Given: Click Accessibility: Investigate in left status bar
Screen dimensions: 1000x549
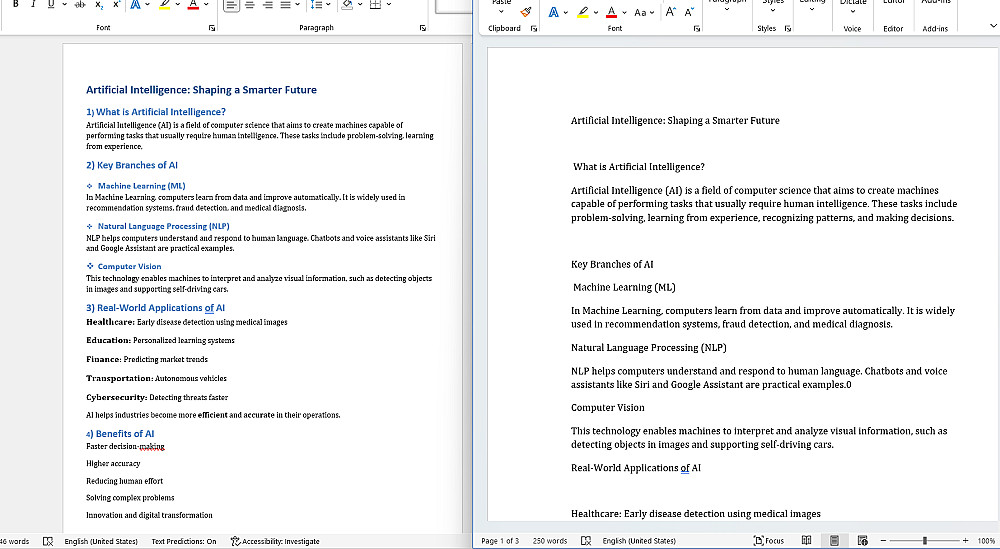Looking at the screenshot, I should [275, 541].
